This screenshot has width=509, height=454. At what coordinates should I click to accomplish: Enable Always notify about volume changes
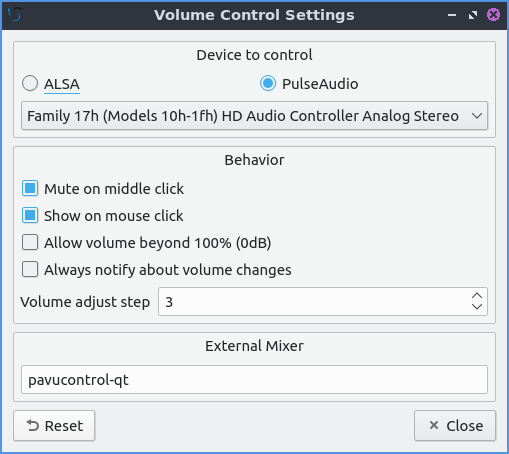(30, 269)
